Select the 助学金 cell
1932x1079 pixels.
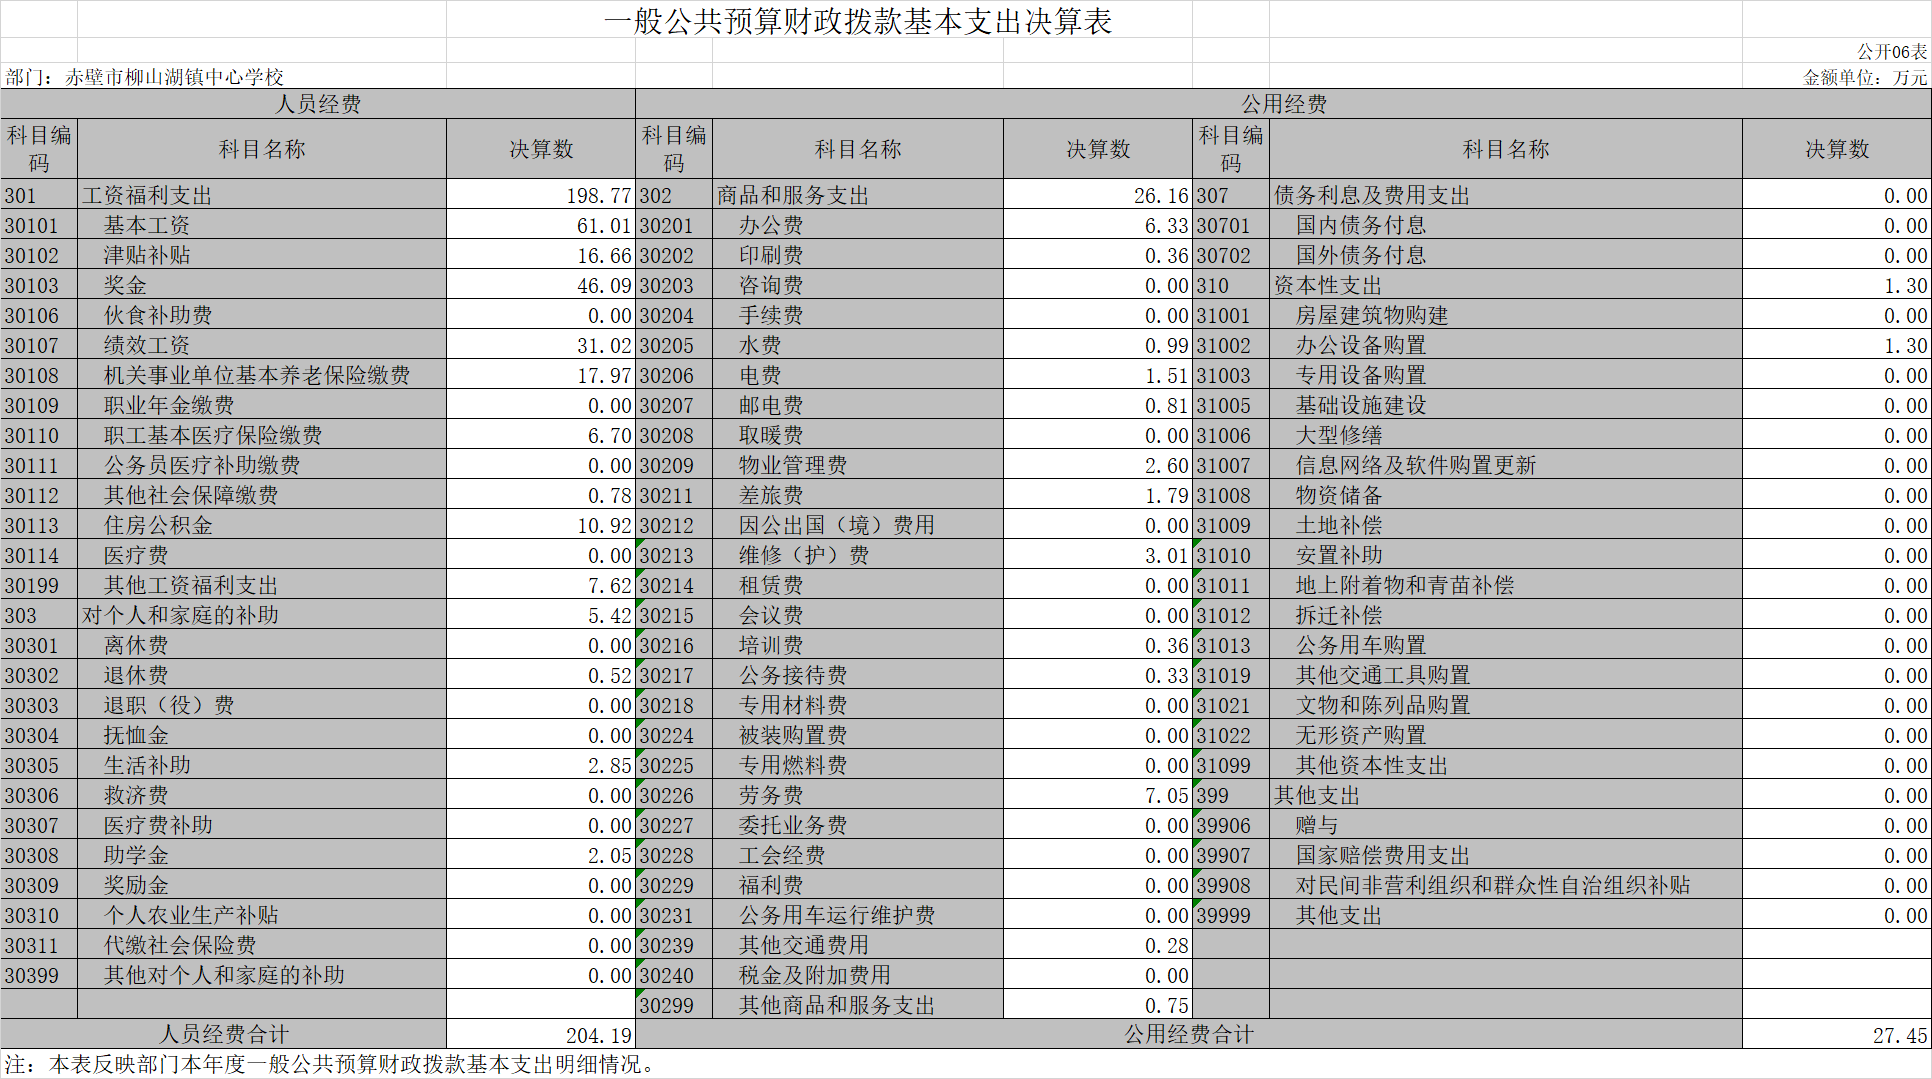click(262, 855)
